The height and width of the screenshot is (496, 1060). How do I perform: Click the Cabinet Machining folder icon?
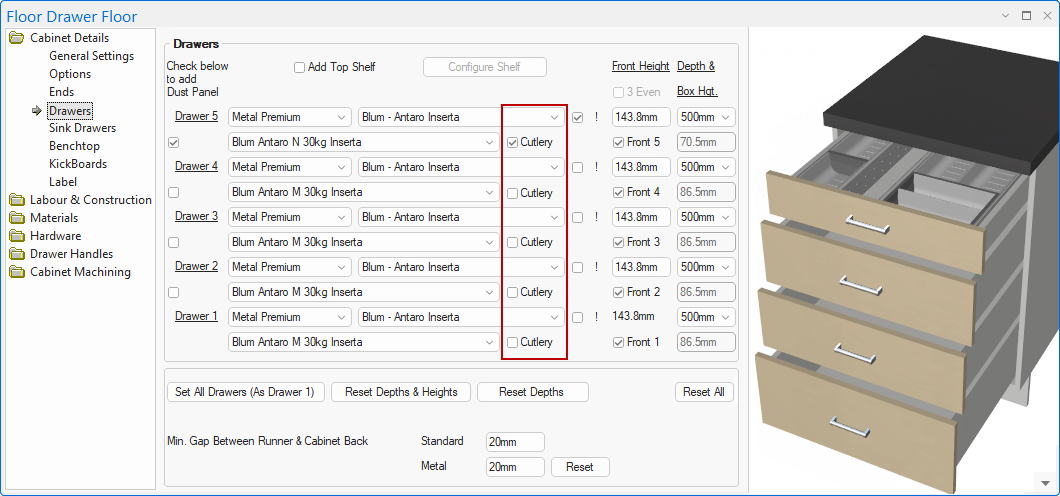(17, 272)
